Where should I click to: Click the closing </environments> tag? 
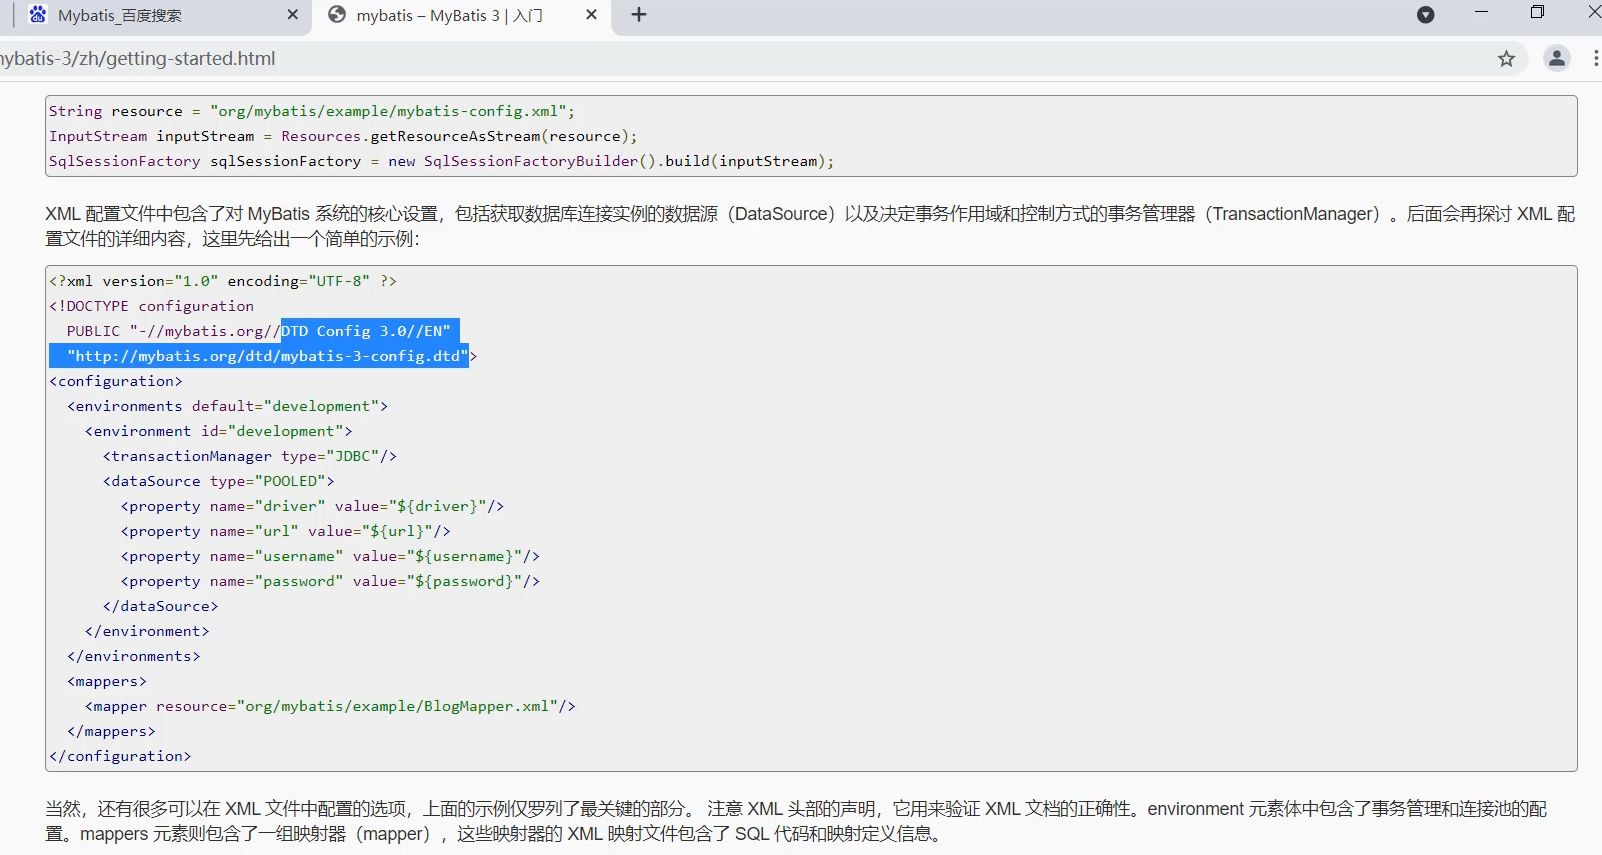tap(134, 656)
